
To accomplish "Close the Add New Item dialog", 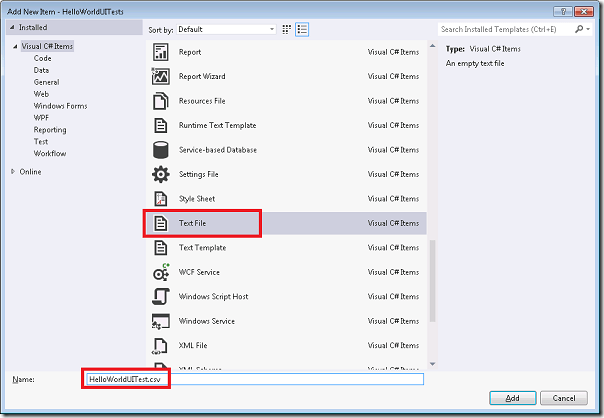I will pos(584,11).
